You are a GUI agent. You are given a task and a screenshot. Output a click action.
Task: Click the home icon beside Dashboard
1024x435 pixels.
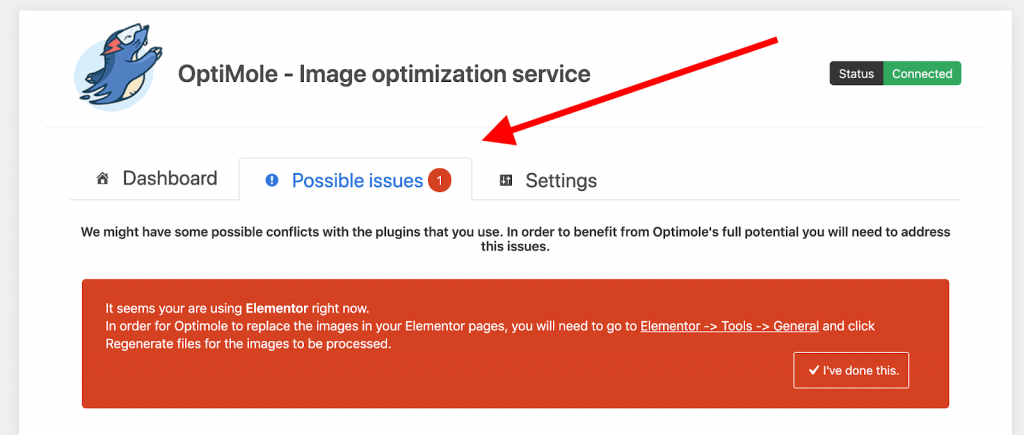click(x=102, y=179)
